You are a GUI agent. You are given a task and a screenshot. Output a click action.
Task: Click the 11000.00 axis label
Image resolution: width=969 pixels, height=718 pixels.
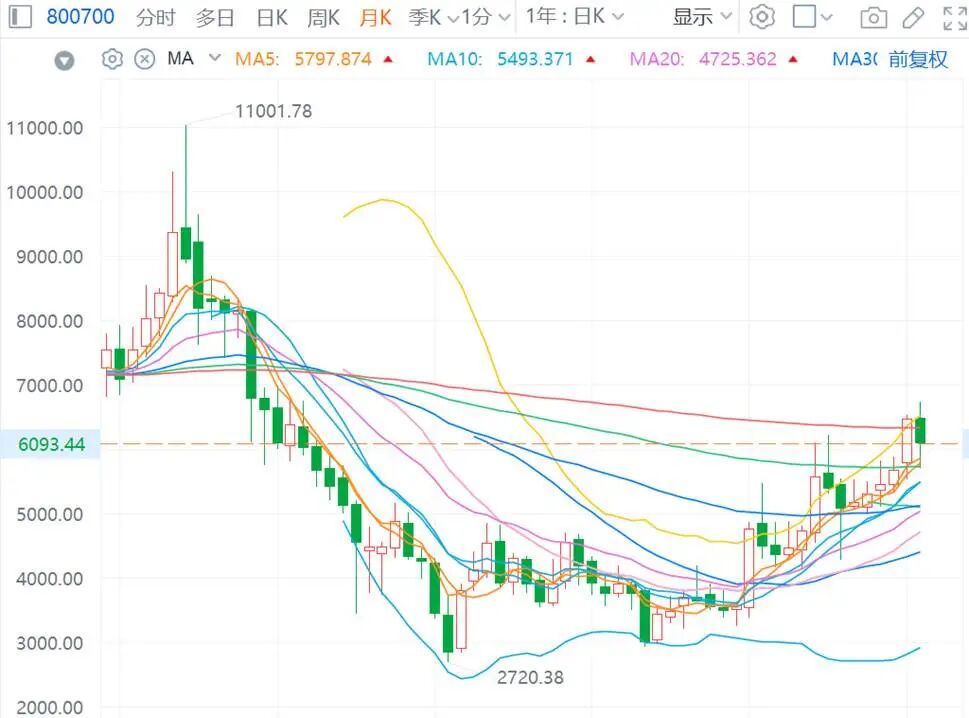44,129
